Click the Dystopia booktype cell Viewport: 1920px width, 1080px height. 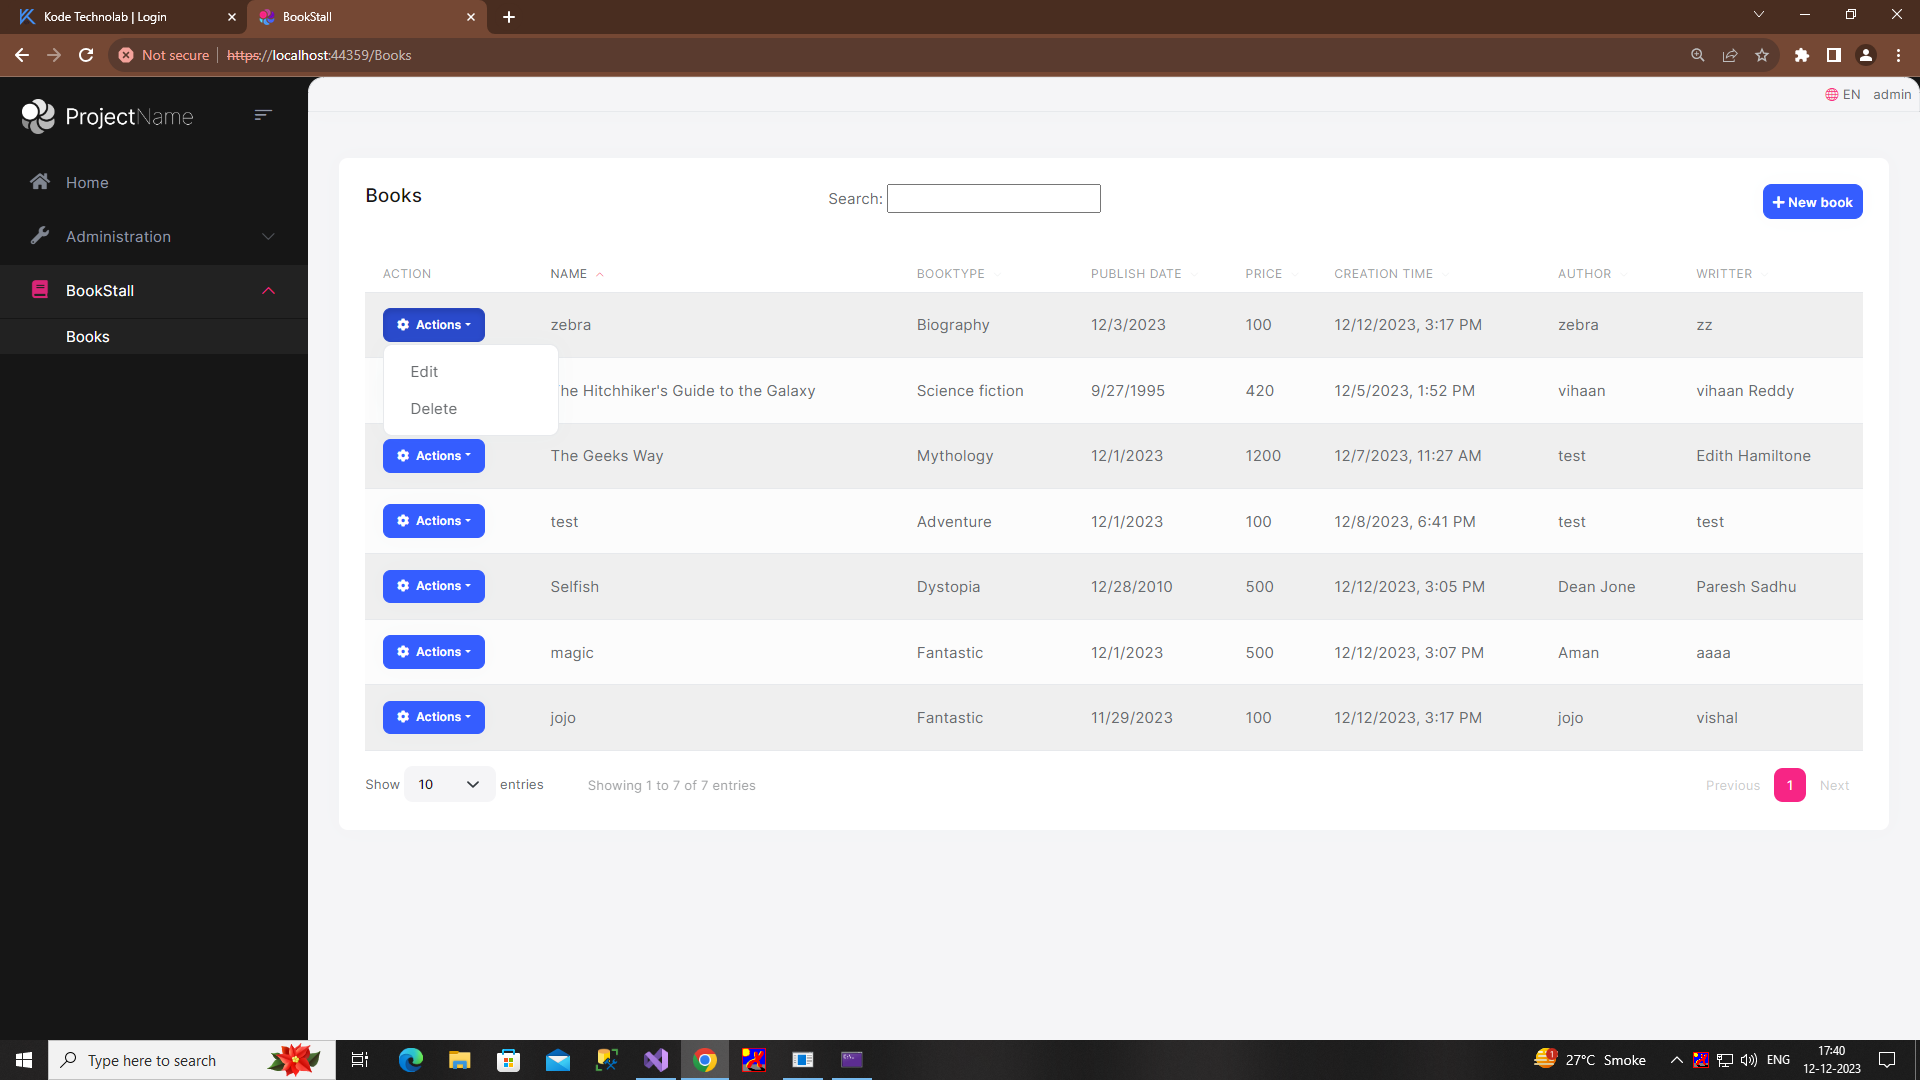pos(948,587)
